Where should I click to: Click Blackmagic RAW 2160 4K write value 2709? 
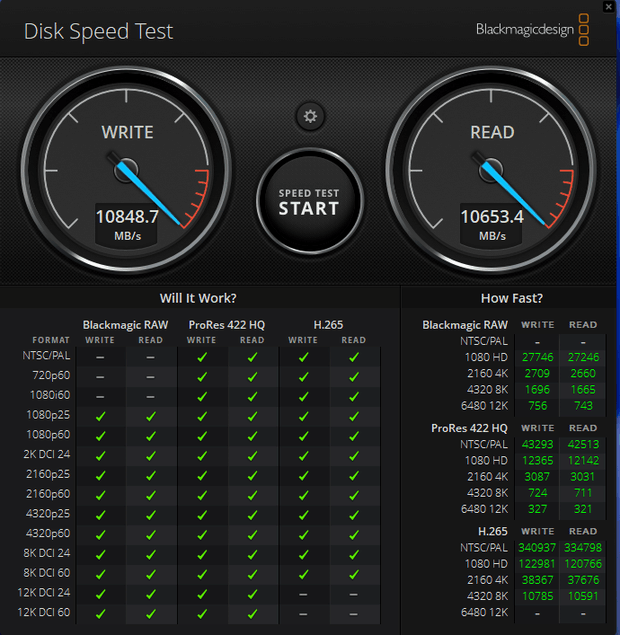[x=537, y=373]
